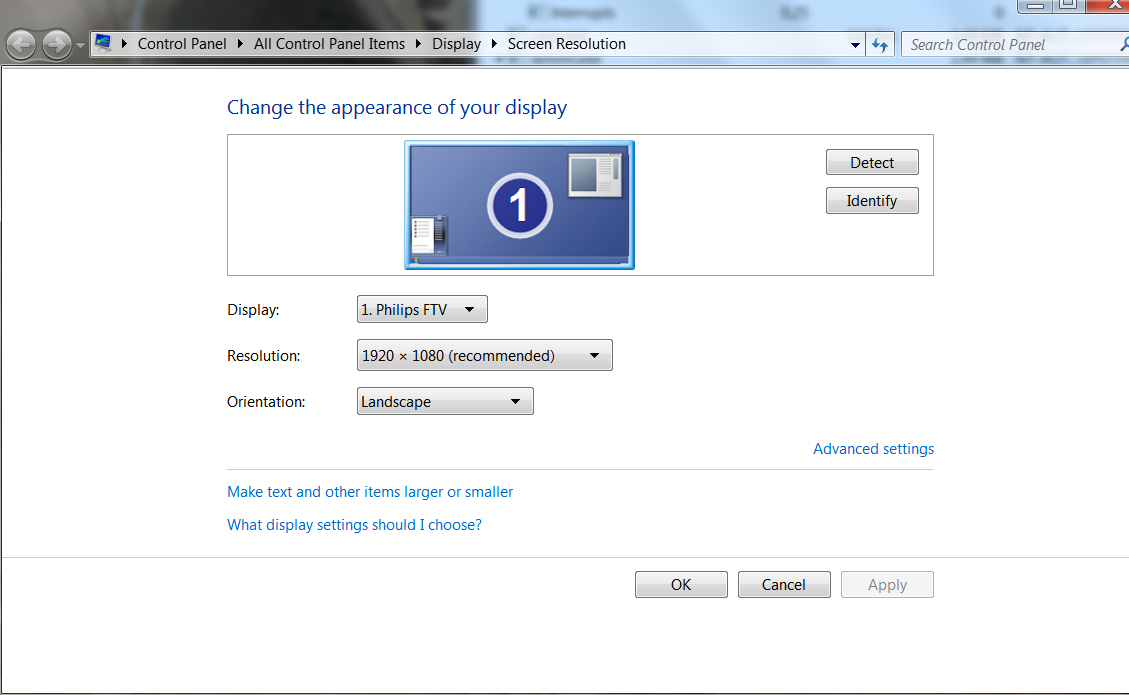Screen dimensions: 1129x695
Task: Open the Resolution dropdown 1920 × 1080
Action: 485,355
